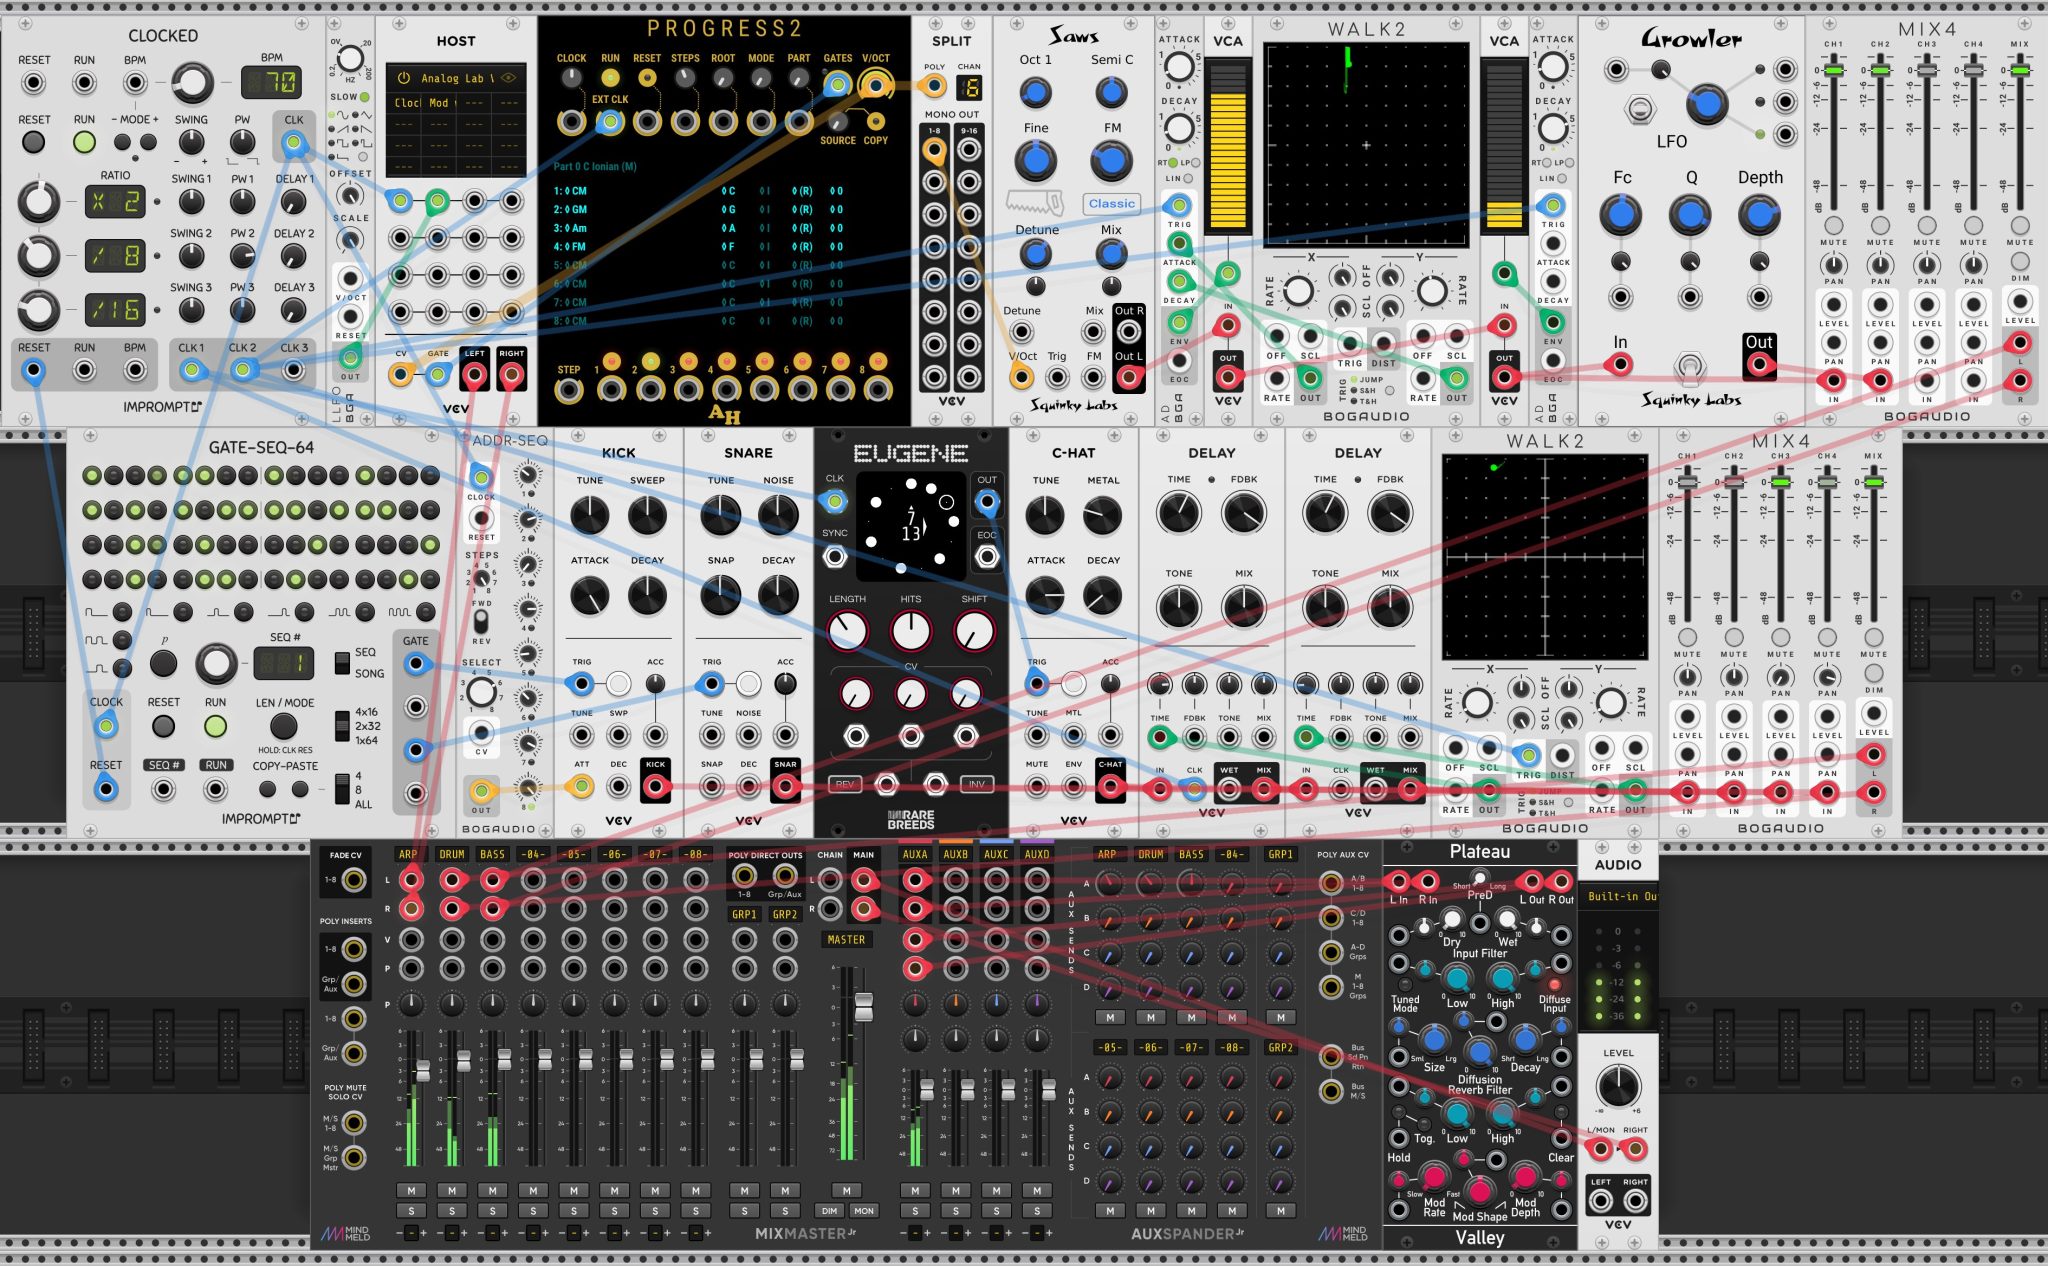This screenshot has width=2048, height=1266.
Task: Mute the ARP track in MixMaster
Action: (411, 1190)
